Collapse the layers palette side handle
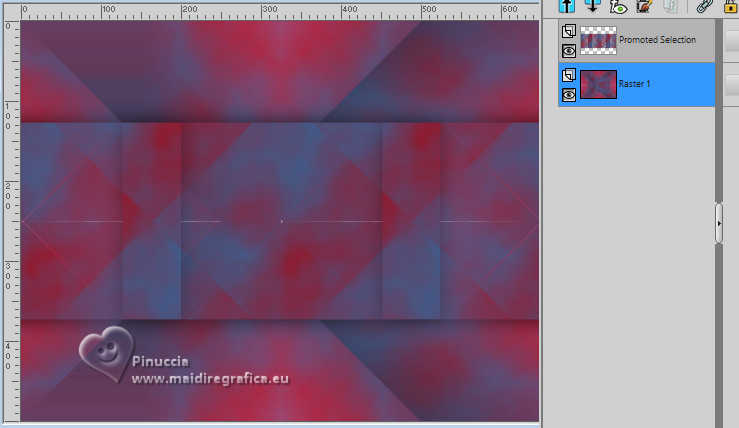The image size is (739, 428). click(x=719, y=223)
